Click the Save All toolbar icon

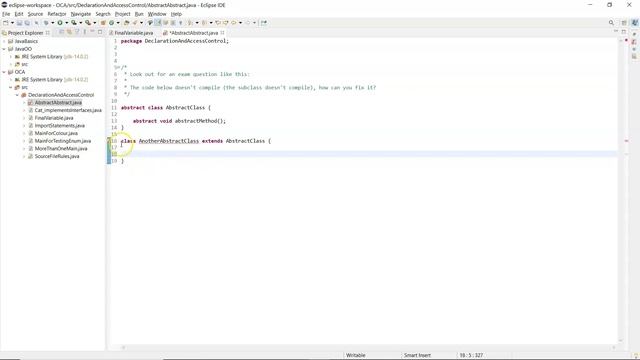[27, 23]
